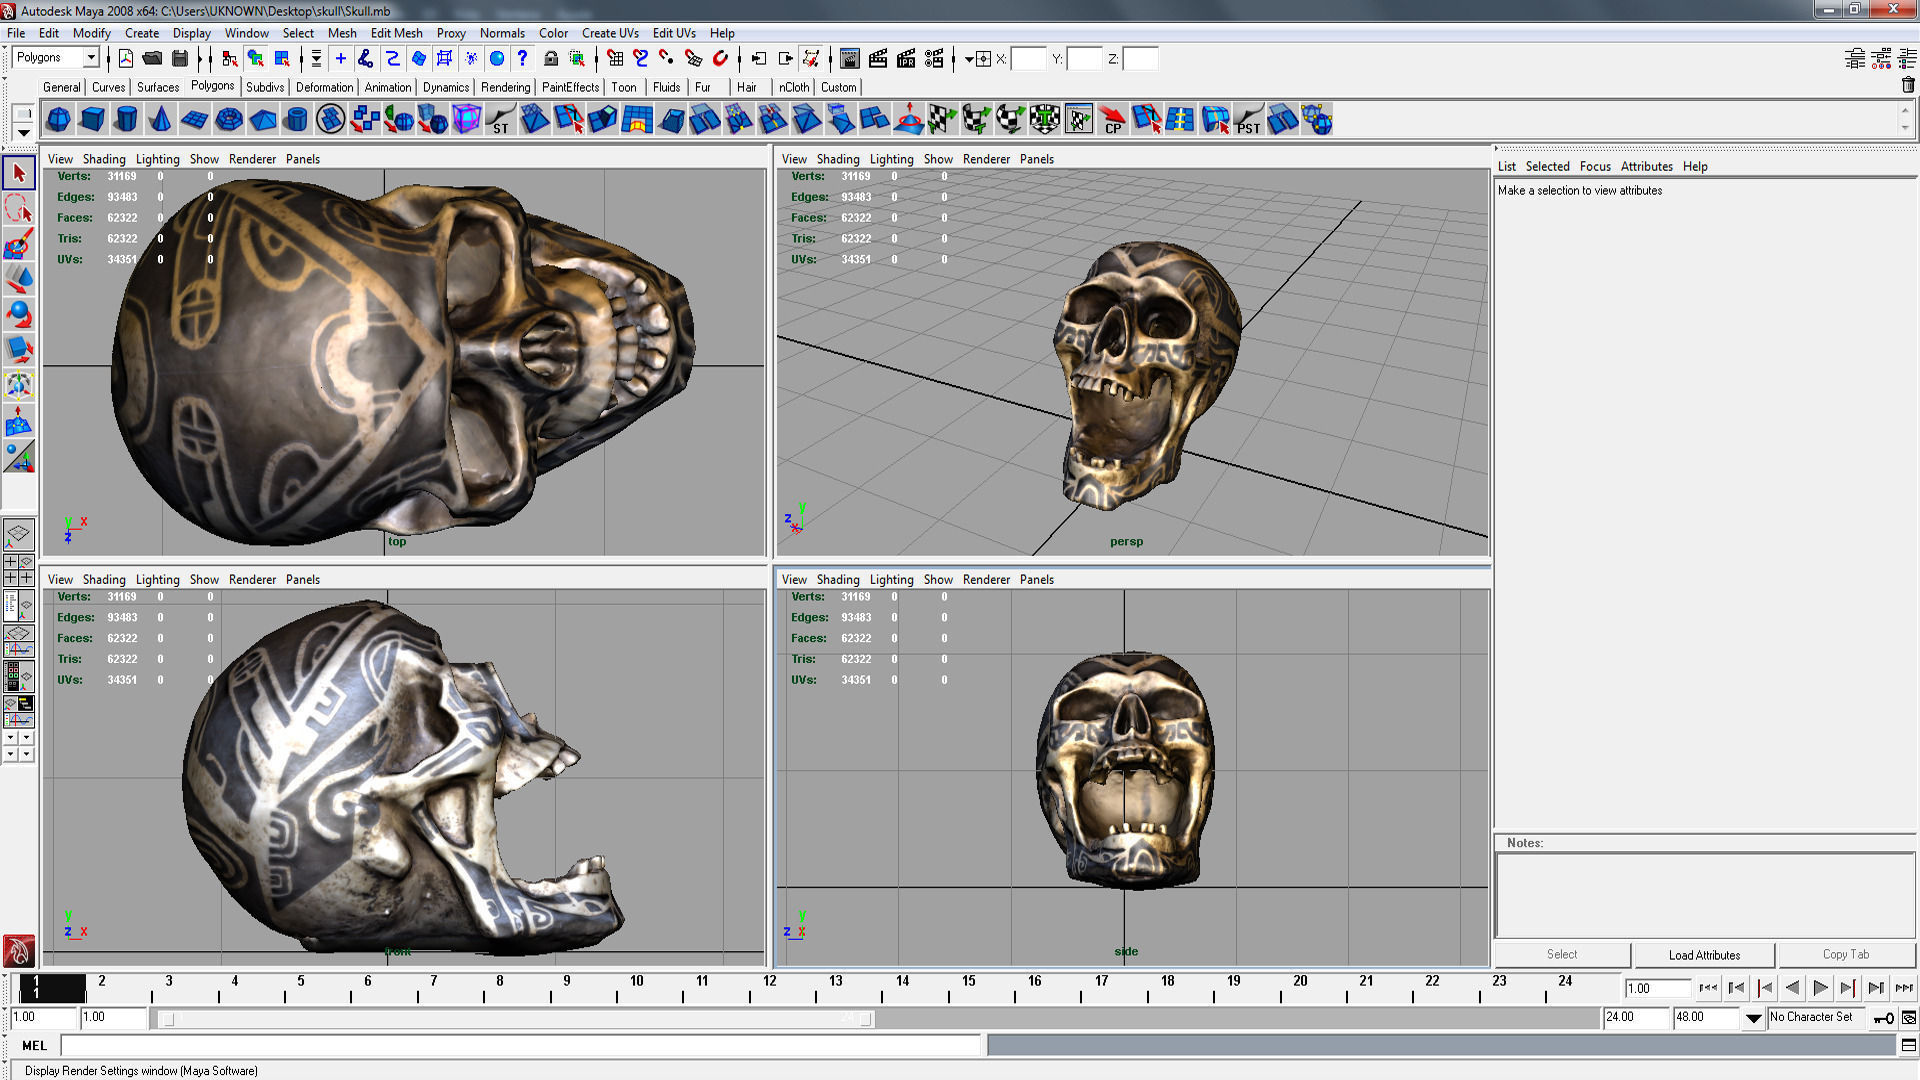Play animation forwards
The width and height of the screenshot is (1920, 1080).
(1820, 988)
